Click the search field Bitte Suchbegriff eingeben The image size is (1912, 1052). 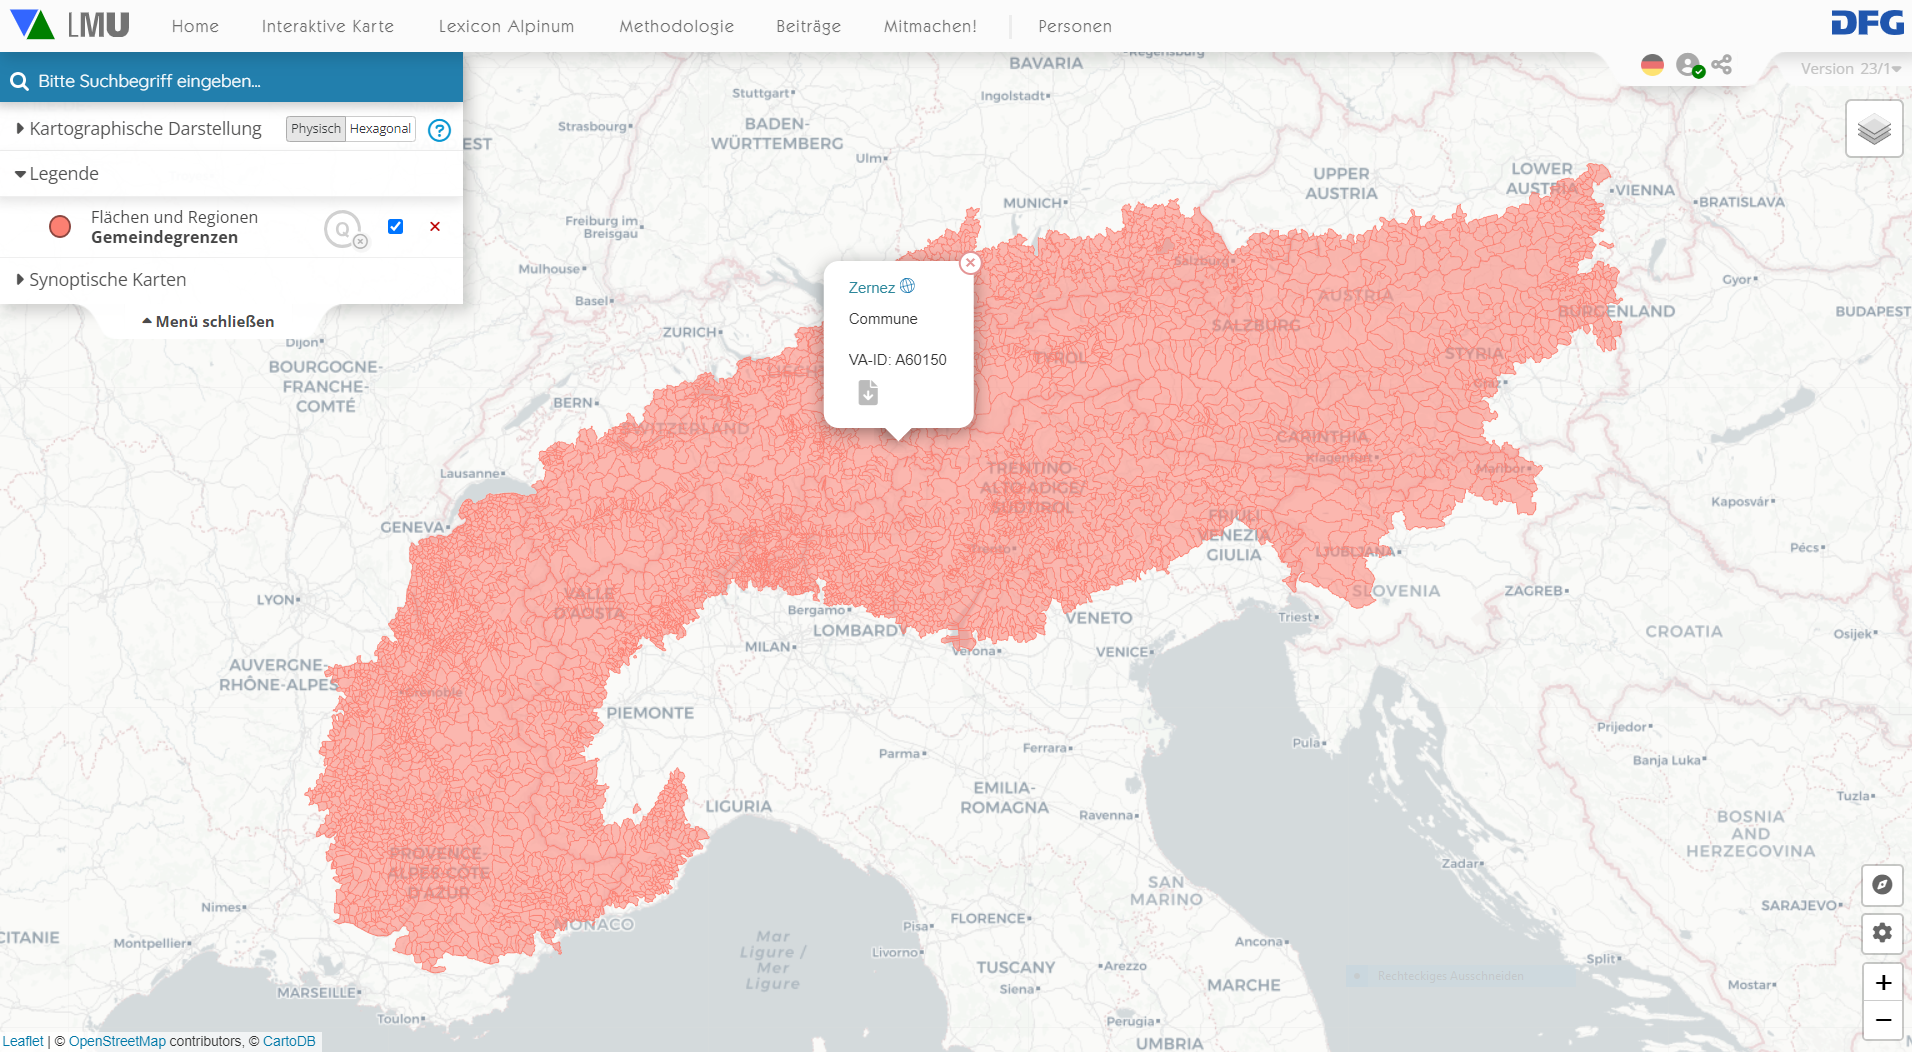pos(240,81)
